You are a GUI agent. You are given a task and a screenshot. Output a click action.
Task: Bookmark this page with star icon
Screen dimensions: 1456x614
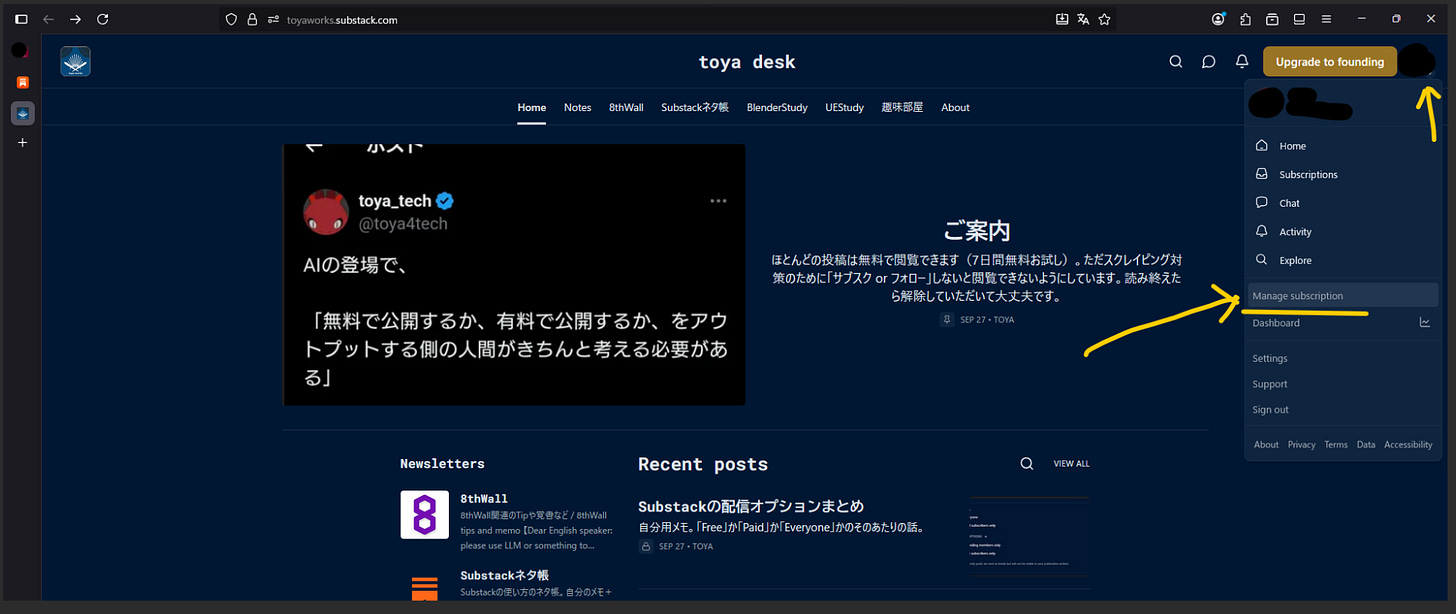[1104, 19]
